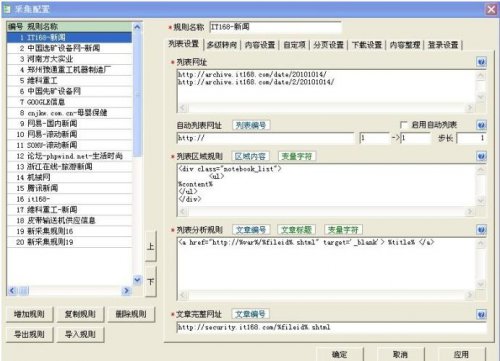Open help icon for 文章完整网址

[481, 314]
